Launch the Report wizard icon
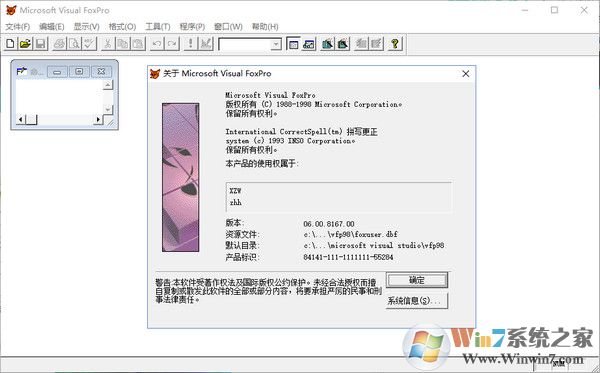This screenshot has height=373, width=600. pos(342,44)
